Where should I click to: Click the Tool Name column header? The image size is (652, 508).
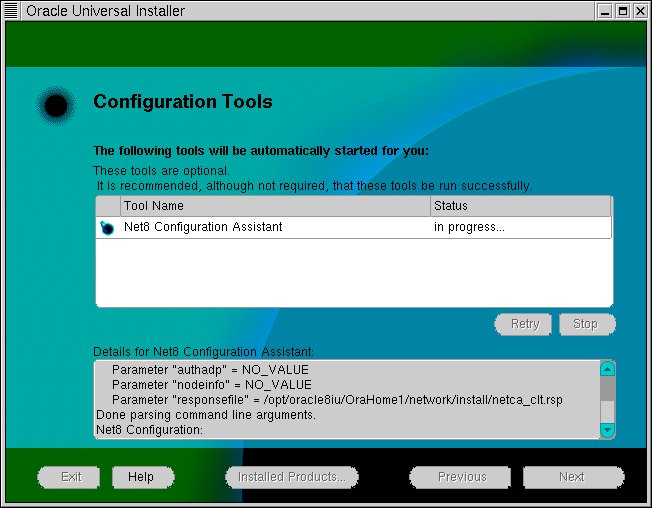(275, 206)
